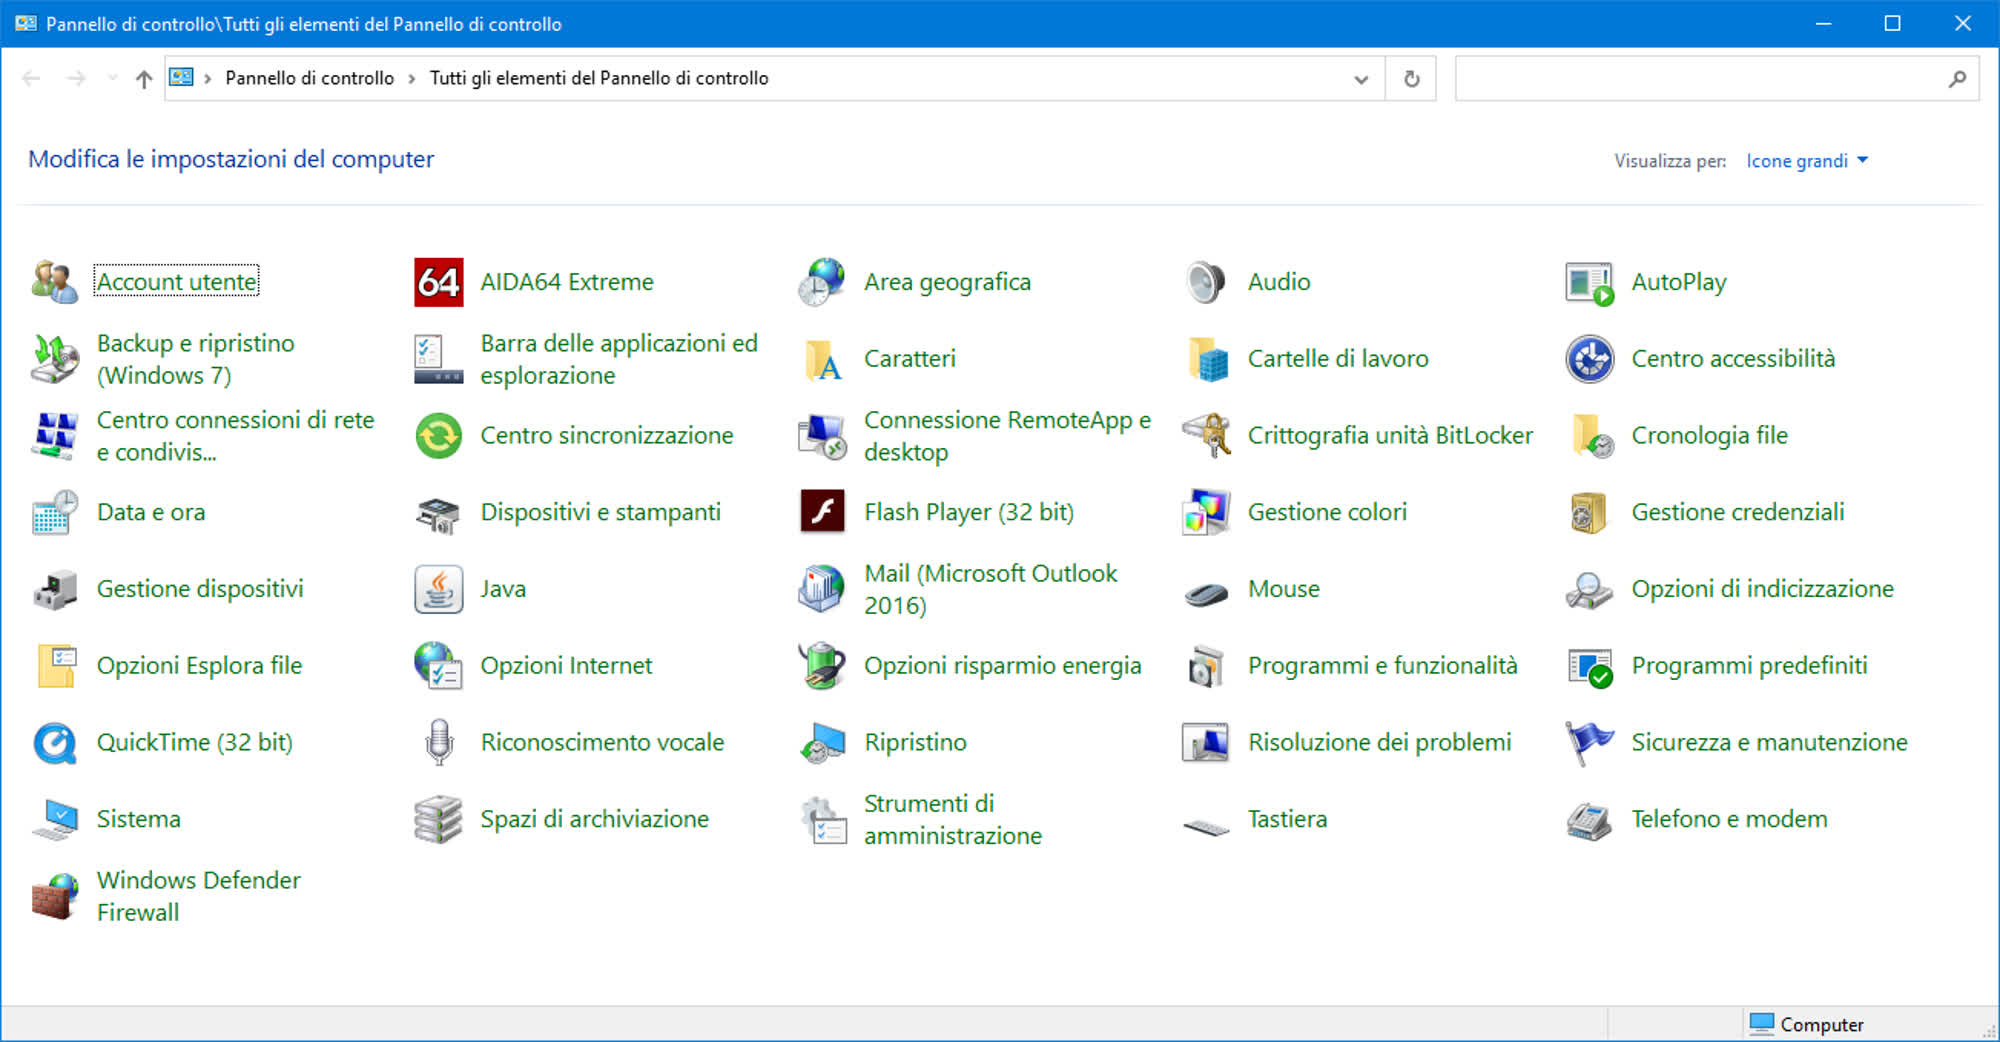Open the Java coffee cup icon
Image resolution: width=2000 pixels, height=1042 pixels.
(438, 589)
